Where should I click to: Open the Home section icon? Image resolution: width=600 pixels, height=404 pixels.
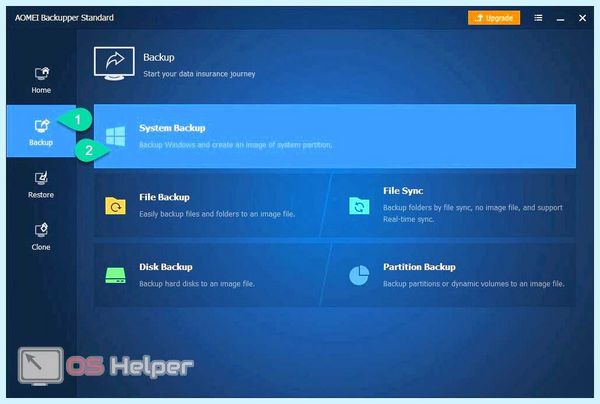[42, 73]
